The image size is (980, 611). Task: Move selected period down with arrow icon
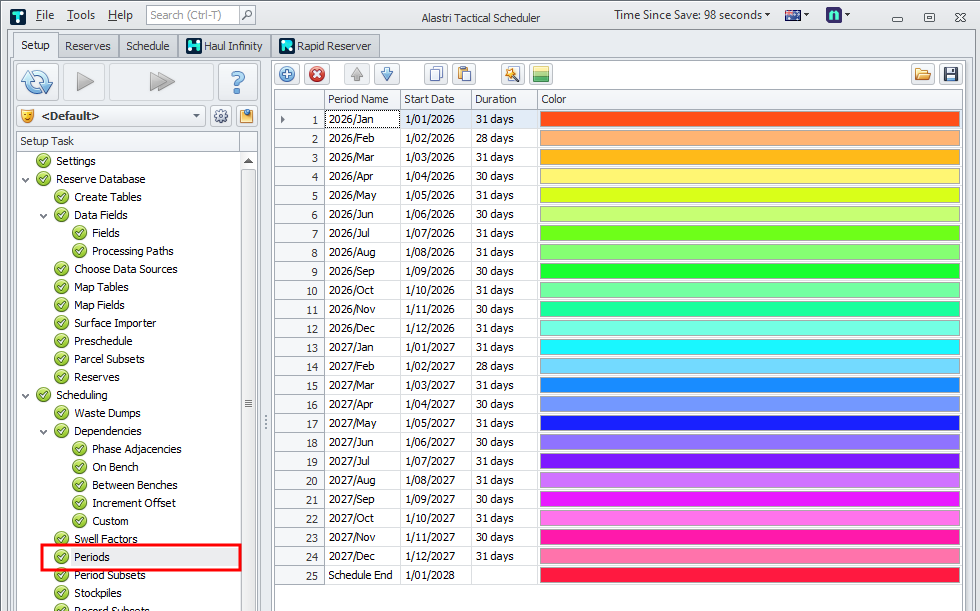coord(386,74)
